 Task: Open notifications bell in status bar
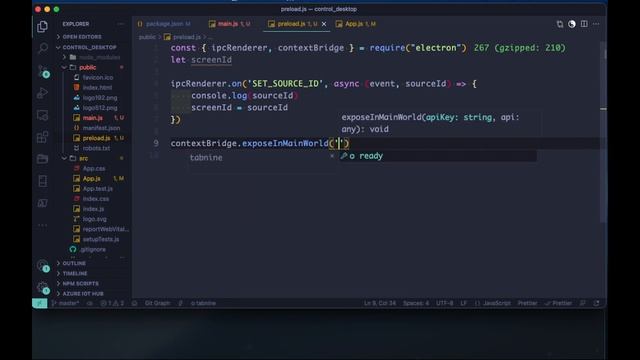point(596,303)
